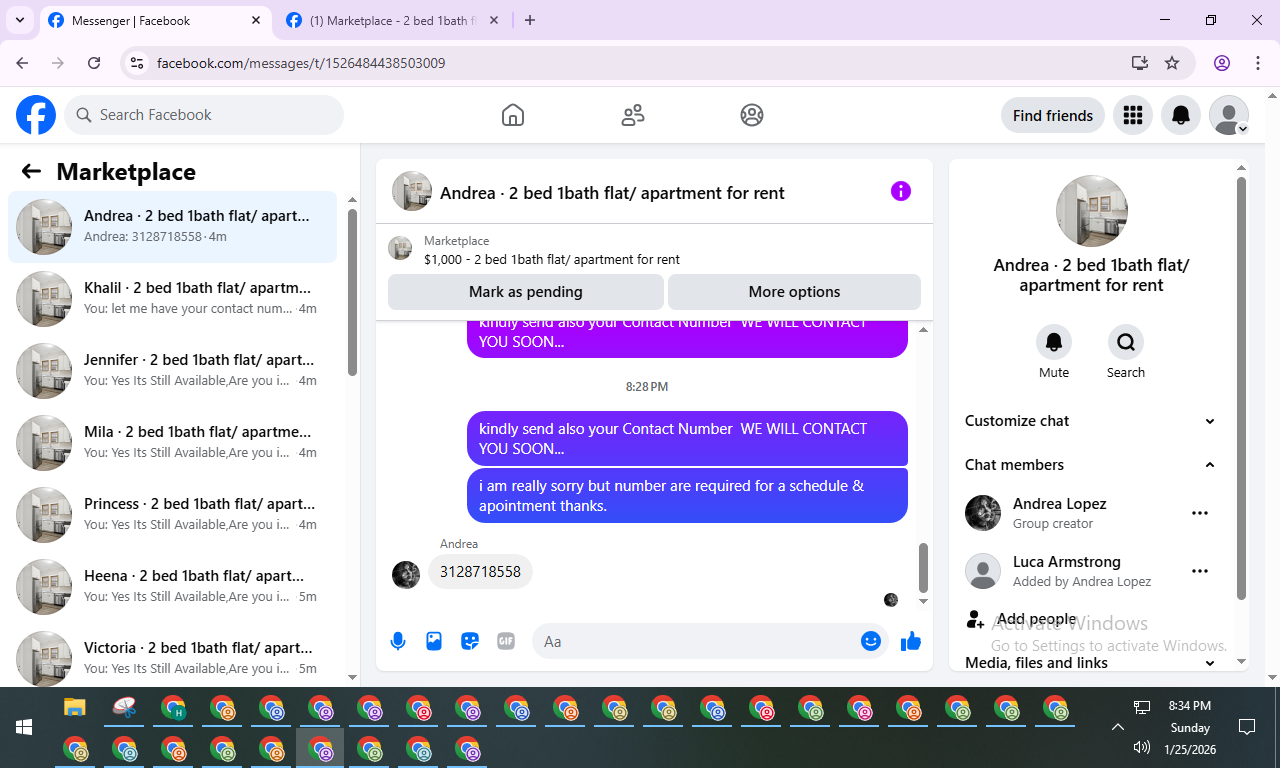Click the browser address bar URL
The width and height of the screenshot is (1280, 768).
point(301,63)
